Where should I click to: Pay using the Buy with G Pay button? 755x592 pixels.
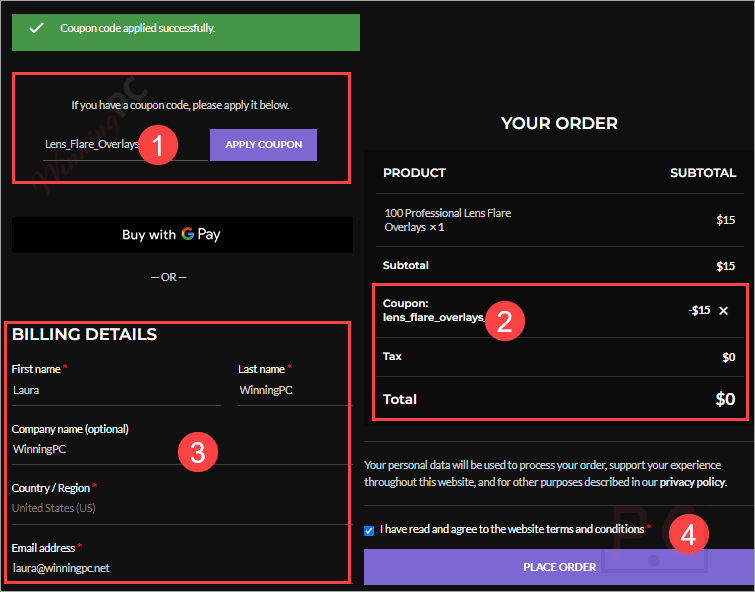pos(182,235)
